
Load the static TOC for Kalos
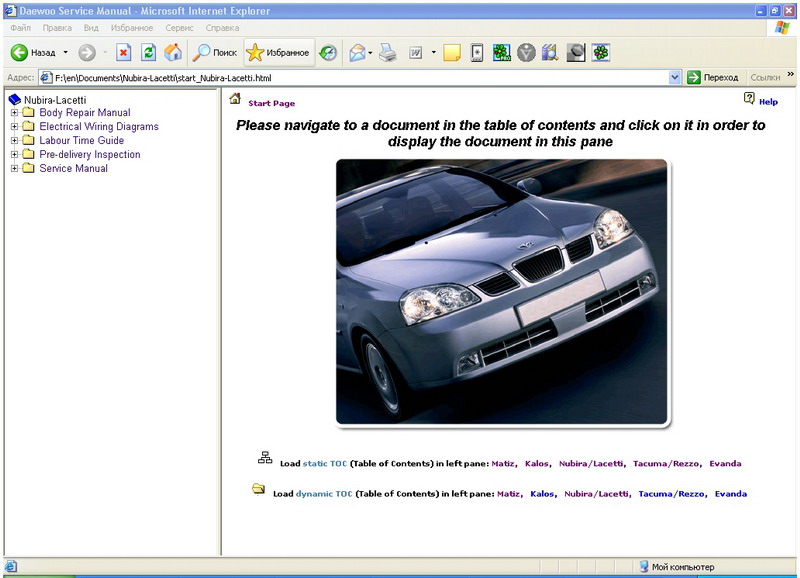click(x=536, y=463)
